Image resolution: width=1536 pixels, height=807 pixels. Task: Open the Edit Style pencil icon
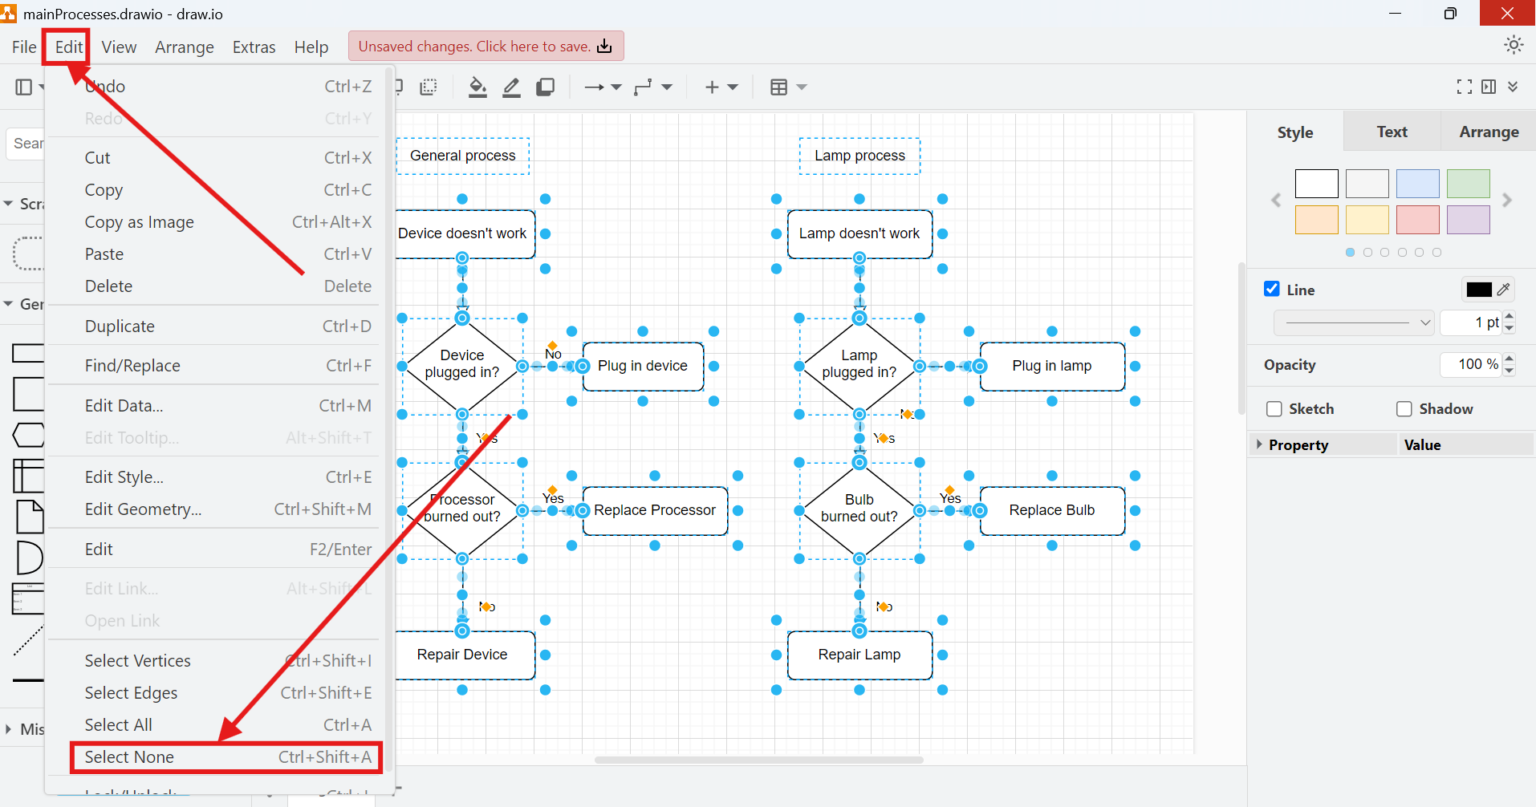pos(511,87)
